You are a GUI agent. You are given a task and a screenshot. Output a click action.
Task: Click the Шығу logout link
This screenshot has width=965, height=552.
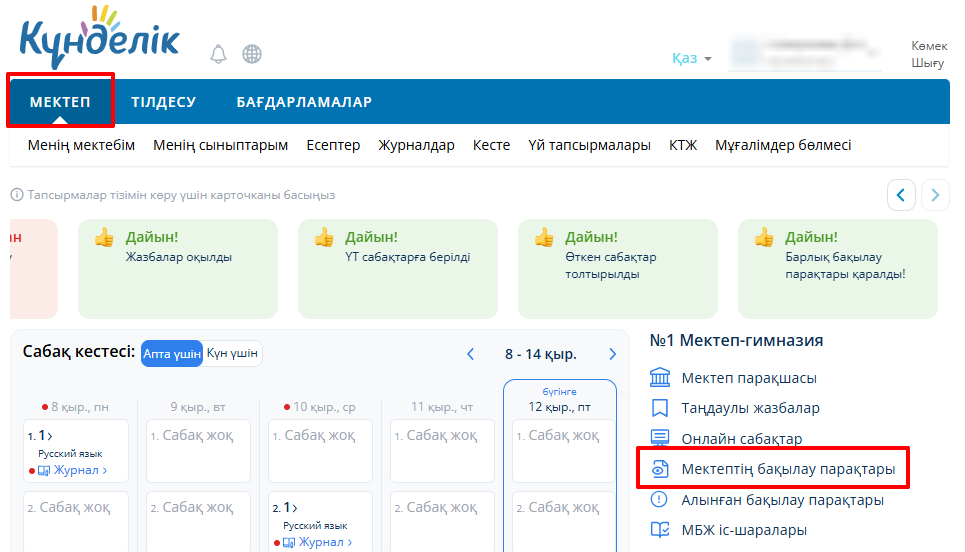927,63
